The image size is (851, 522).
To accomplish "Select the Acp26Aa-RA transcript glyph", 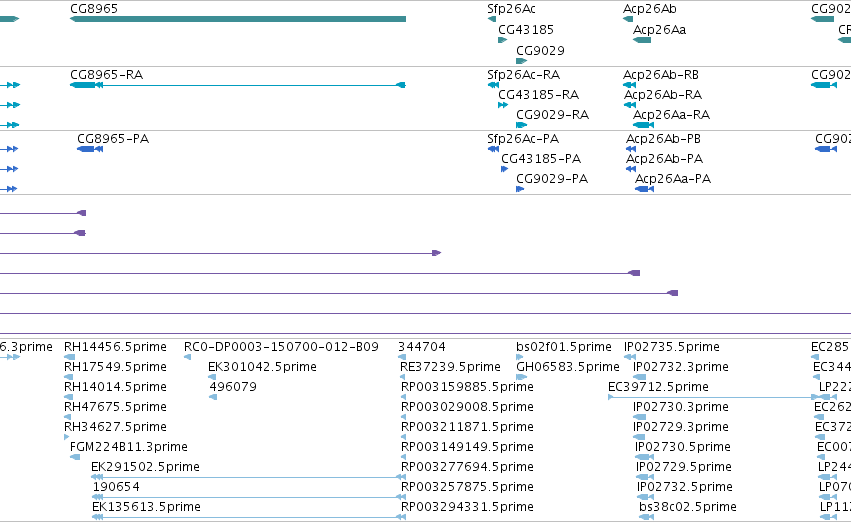I will coord(644,125).
